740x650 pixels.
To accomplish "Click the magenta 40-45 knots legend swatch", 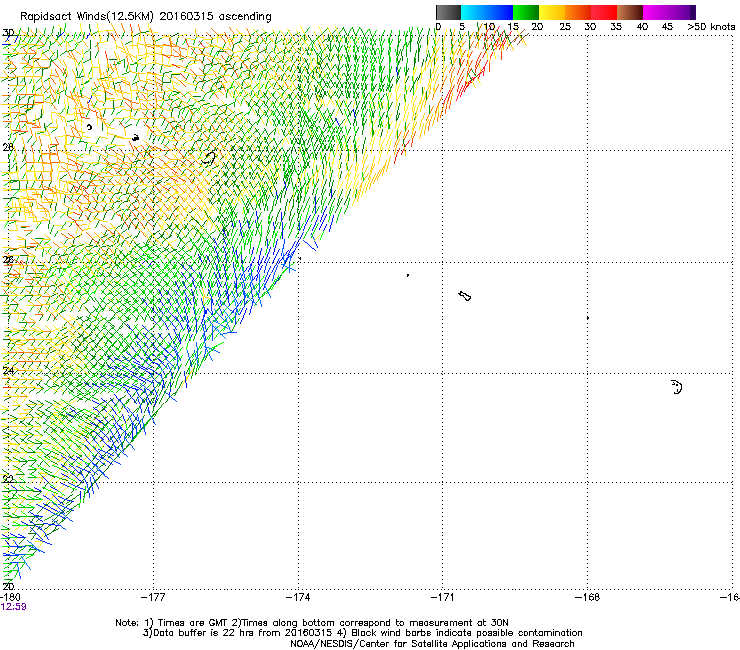I will click(656, 12).
